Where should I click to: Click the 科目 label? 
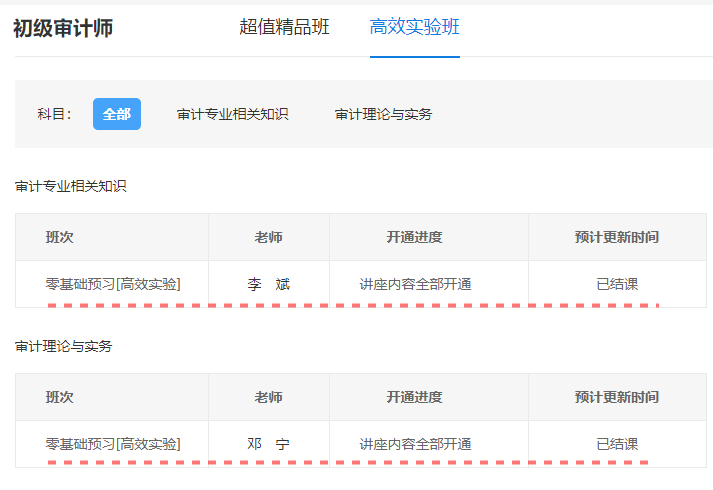click(x=55, y=114)
